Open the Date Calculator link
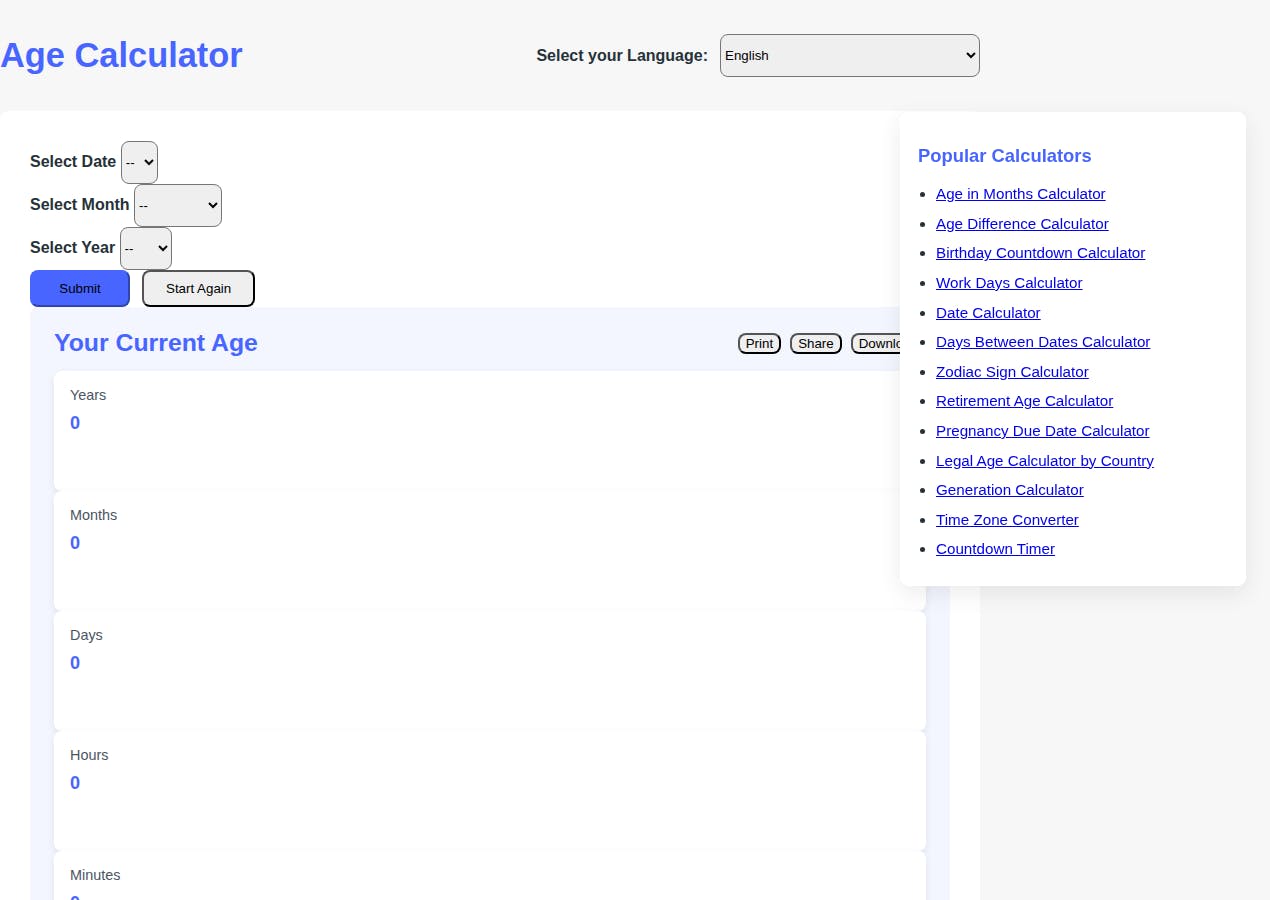Image resolution: width=1270 pixels, height=900 pixels. 988,313
